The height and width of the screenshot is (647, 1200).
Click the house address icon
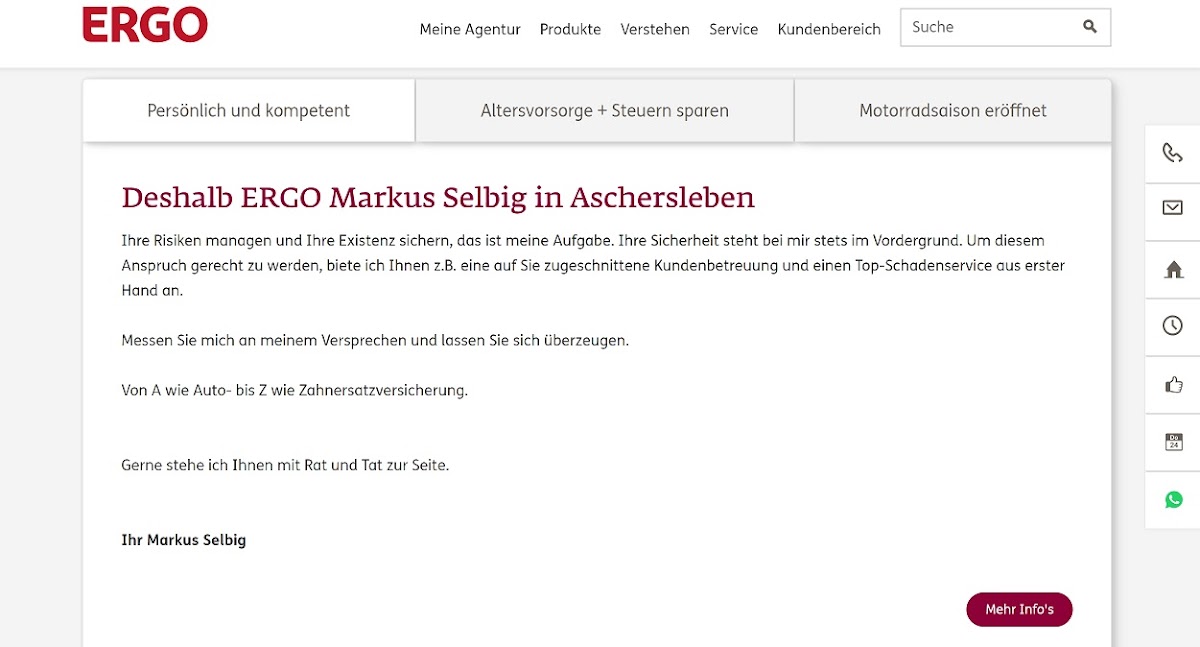point(1173,269)
